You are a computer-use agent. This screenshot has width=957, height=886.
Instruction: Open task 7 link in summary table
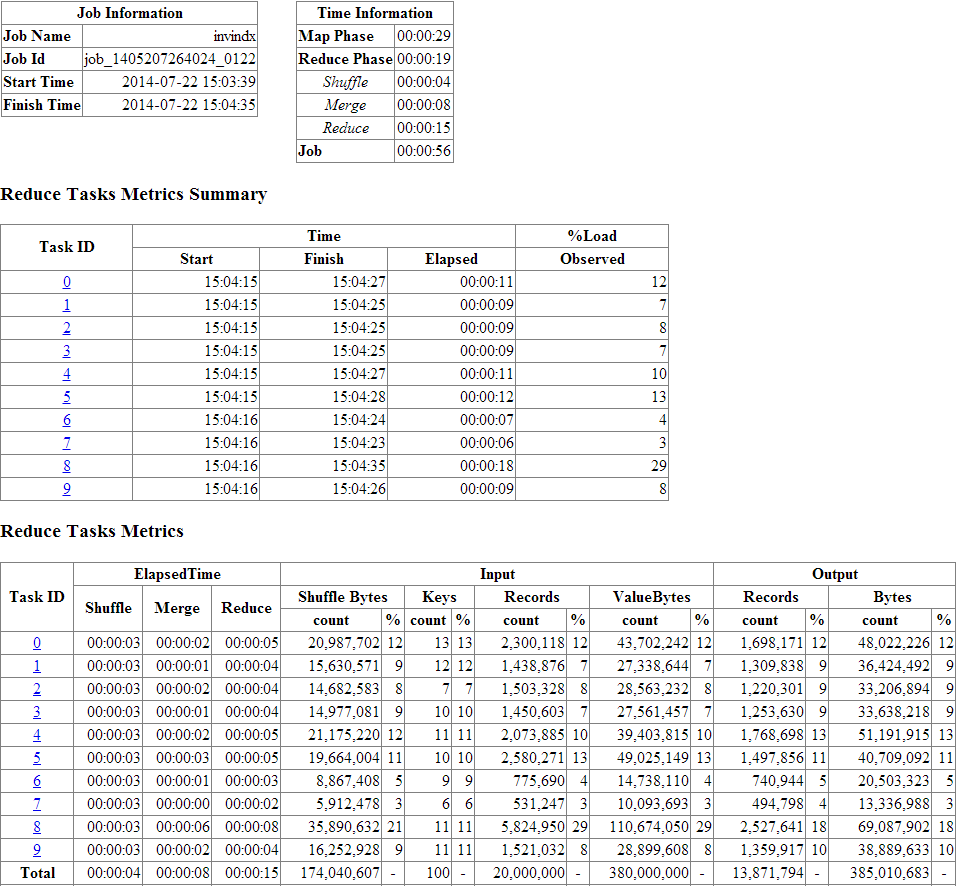67,443
